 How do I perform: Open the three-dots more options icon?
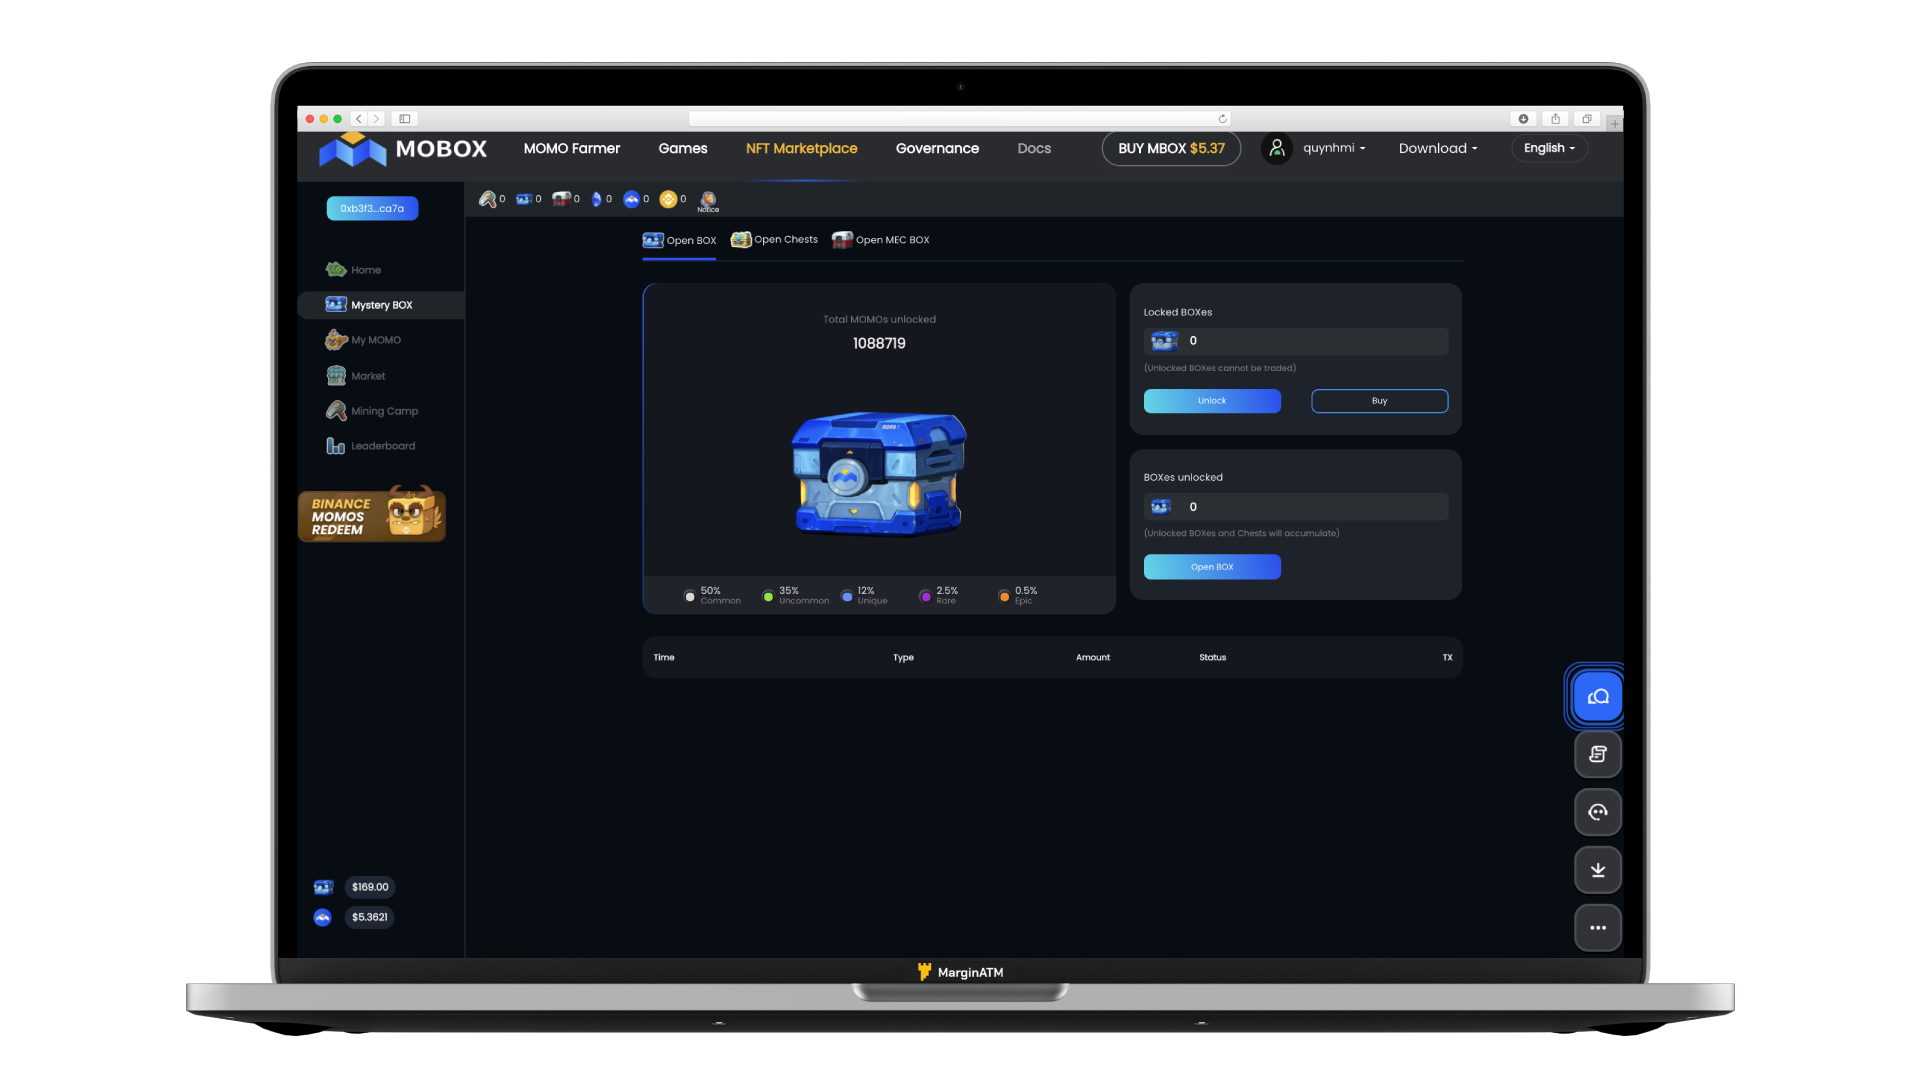click(x=1597, y=928)
